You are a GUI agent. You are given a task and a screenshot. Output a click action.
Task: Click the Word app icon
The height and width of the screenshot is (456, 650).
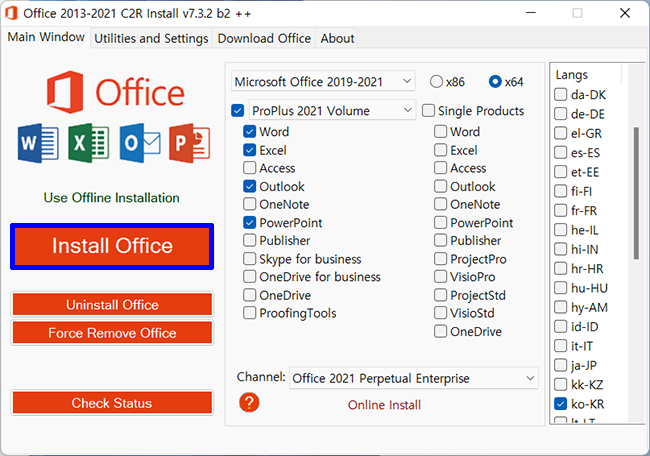tap(38, 143)
